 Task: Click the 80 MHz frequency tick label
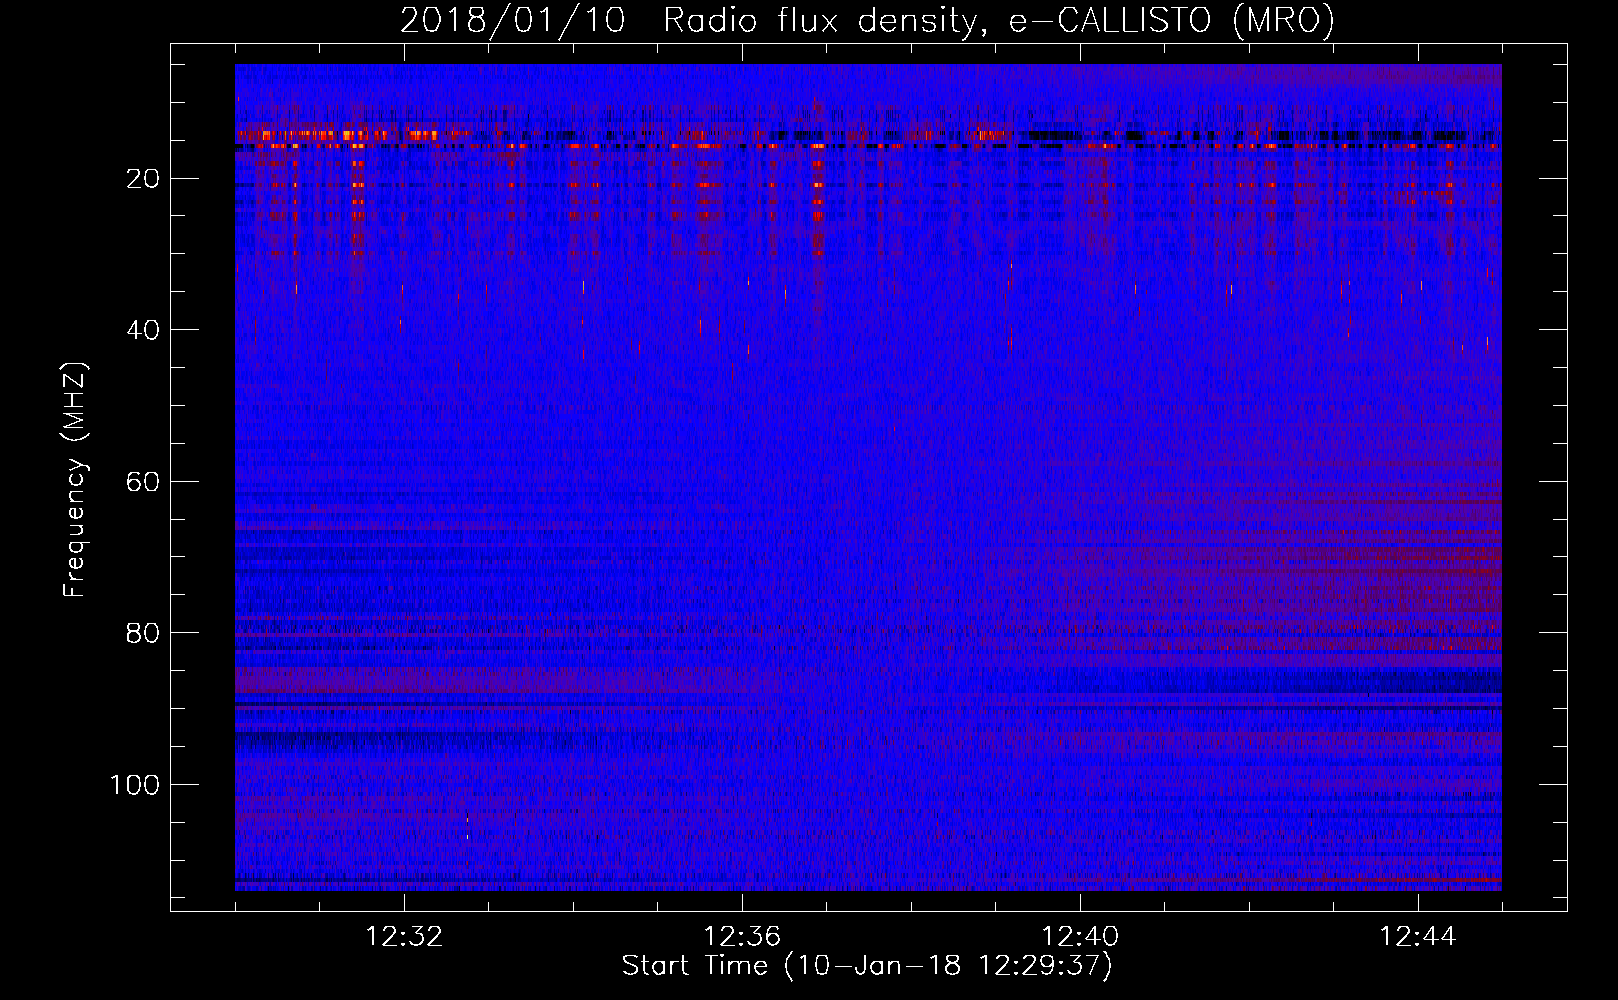144,633
